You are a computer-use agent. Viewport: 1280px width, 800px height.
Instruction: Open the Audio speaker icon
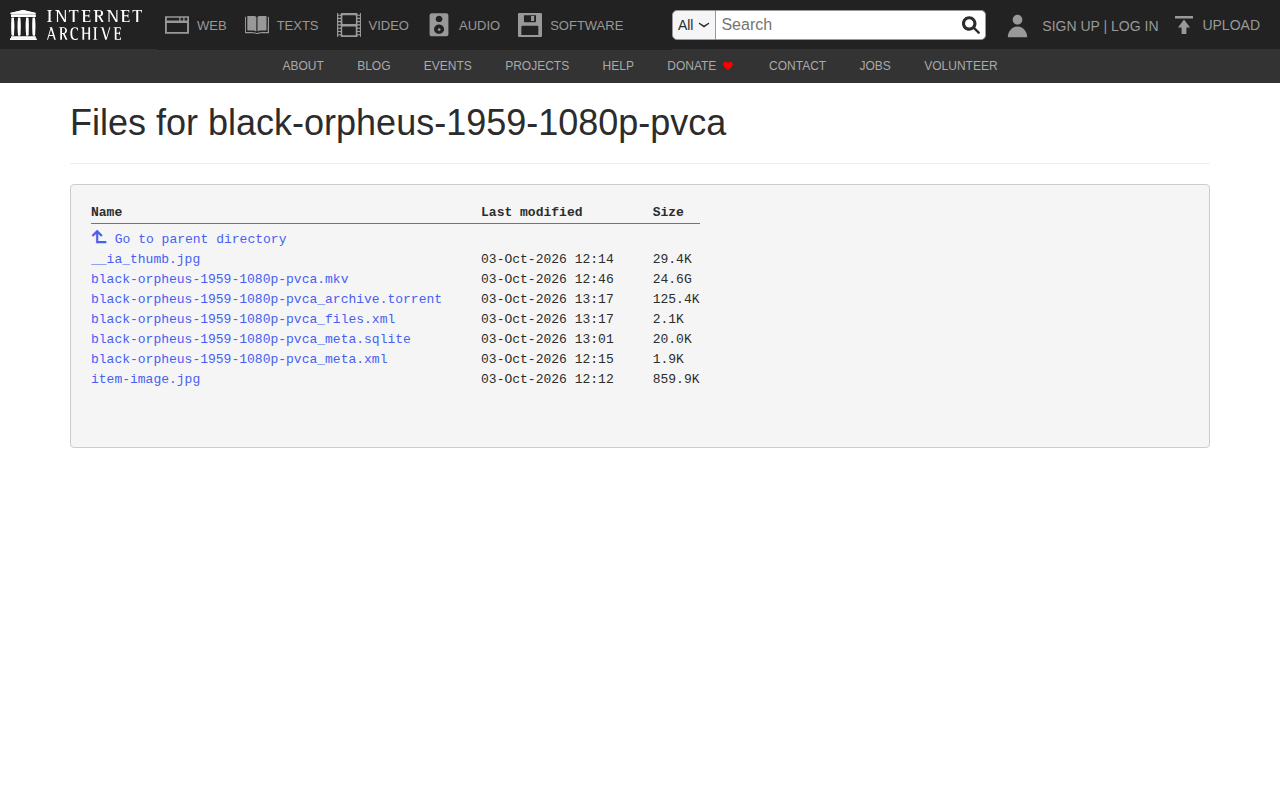[x=439, y=25]
